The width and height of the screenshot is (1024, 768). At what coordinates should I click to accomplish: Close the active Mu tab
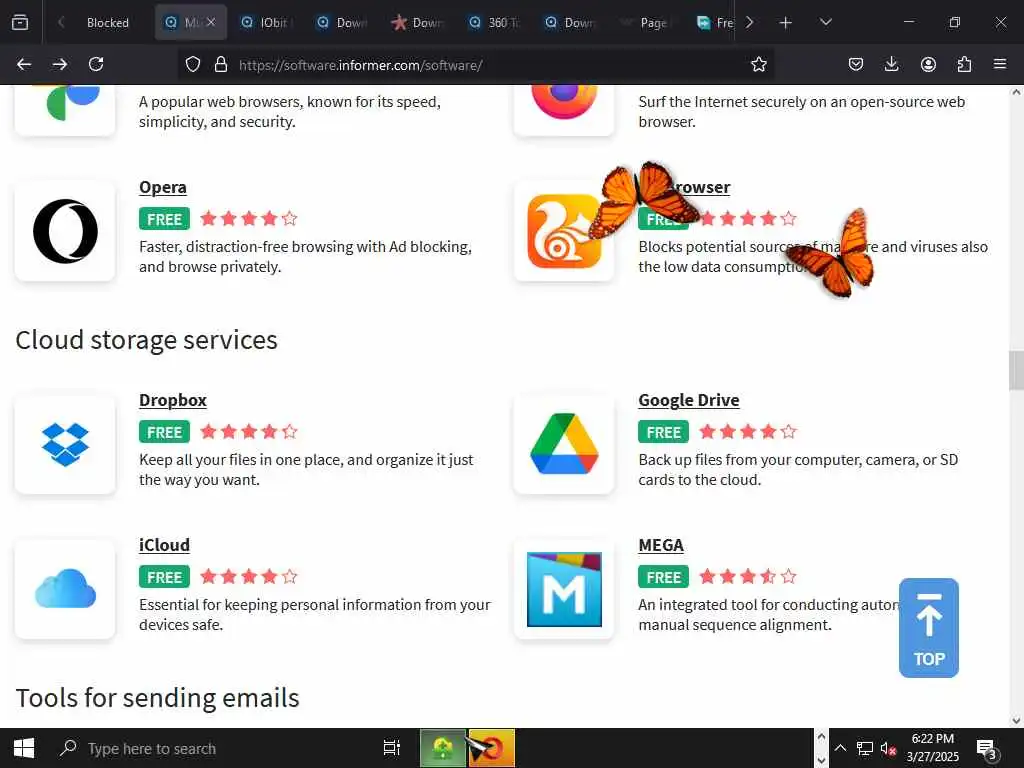tap(211, 22)
